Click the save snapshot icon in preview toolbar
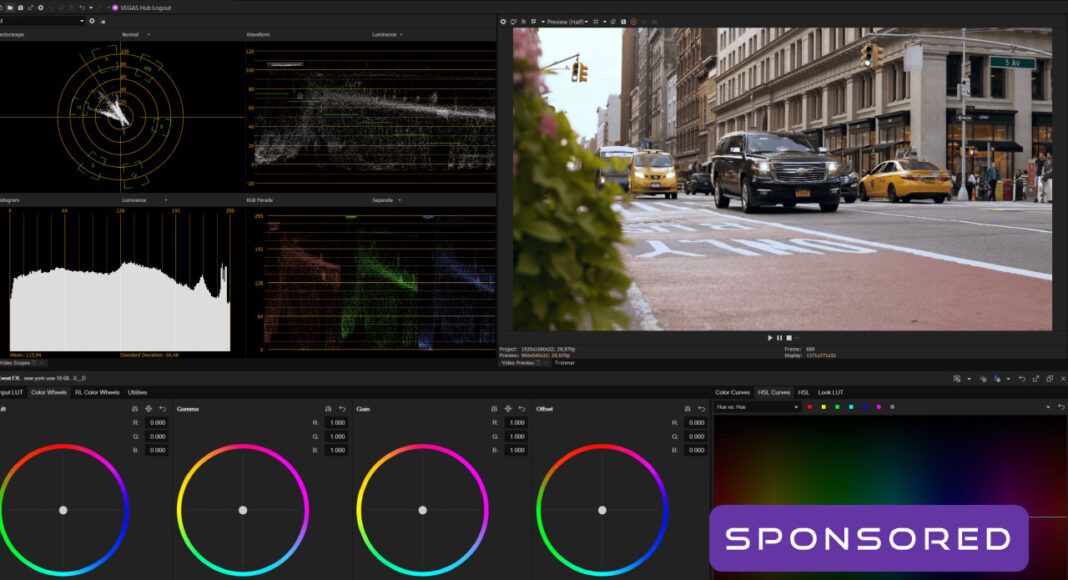Screen dimensions: 1068x580 [623, 21]
